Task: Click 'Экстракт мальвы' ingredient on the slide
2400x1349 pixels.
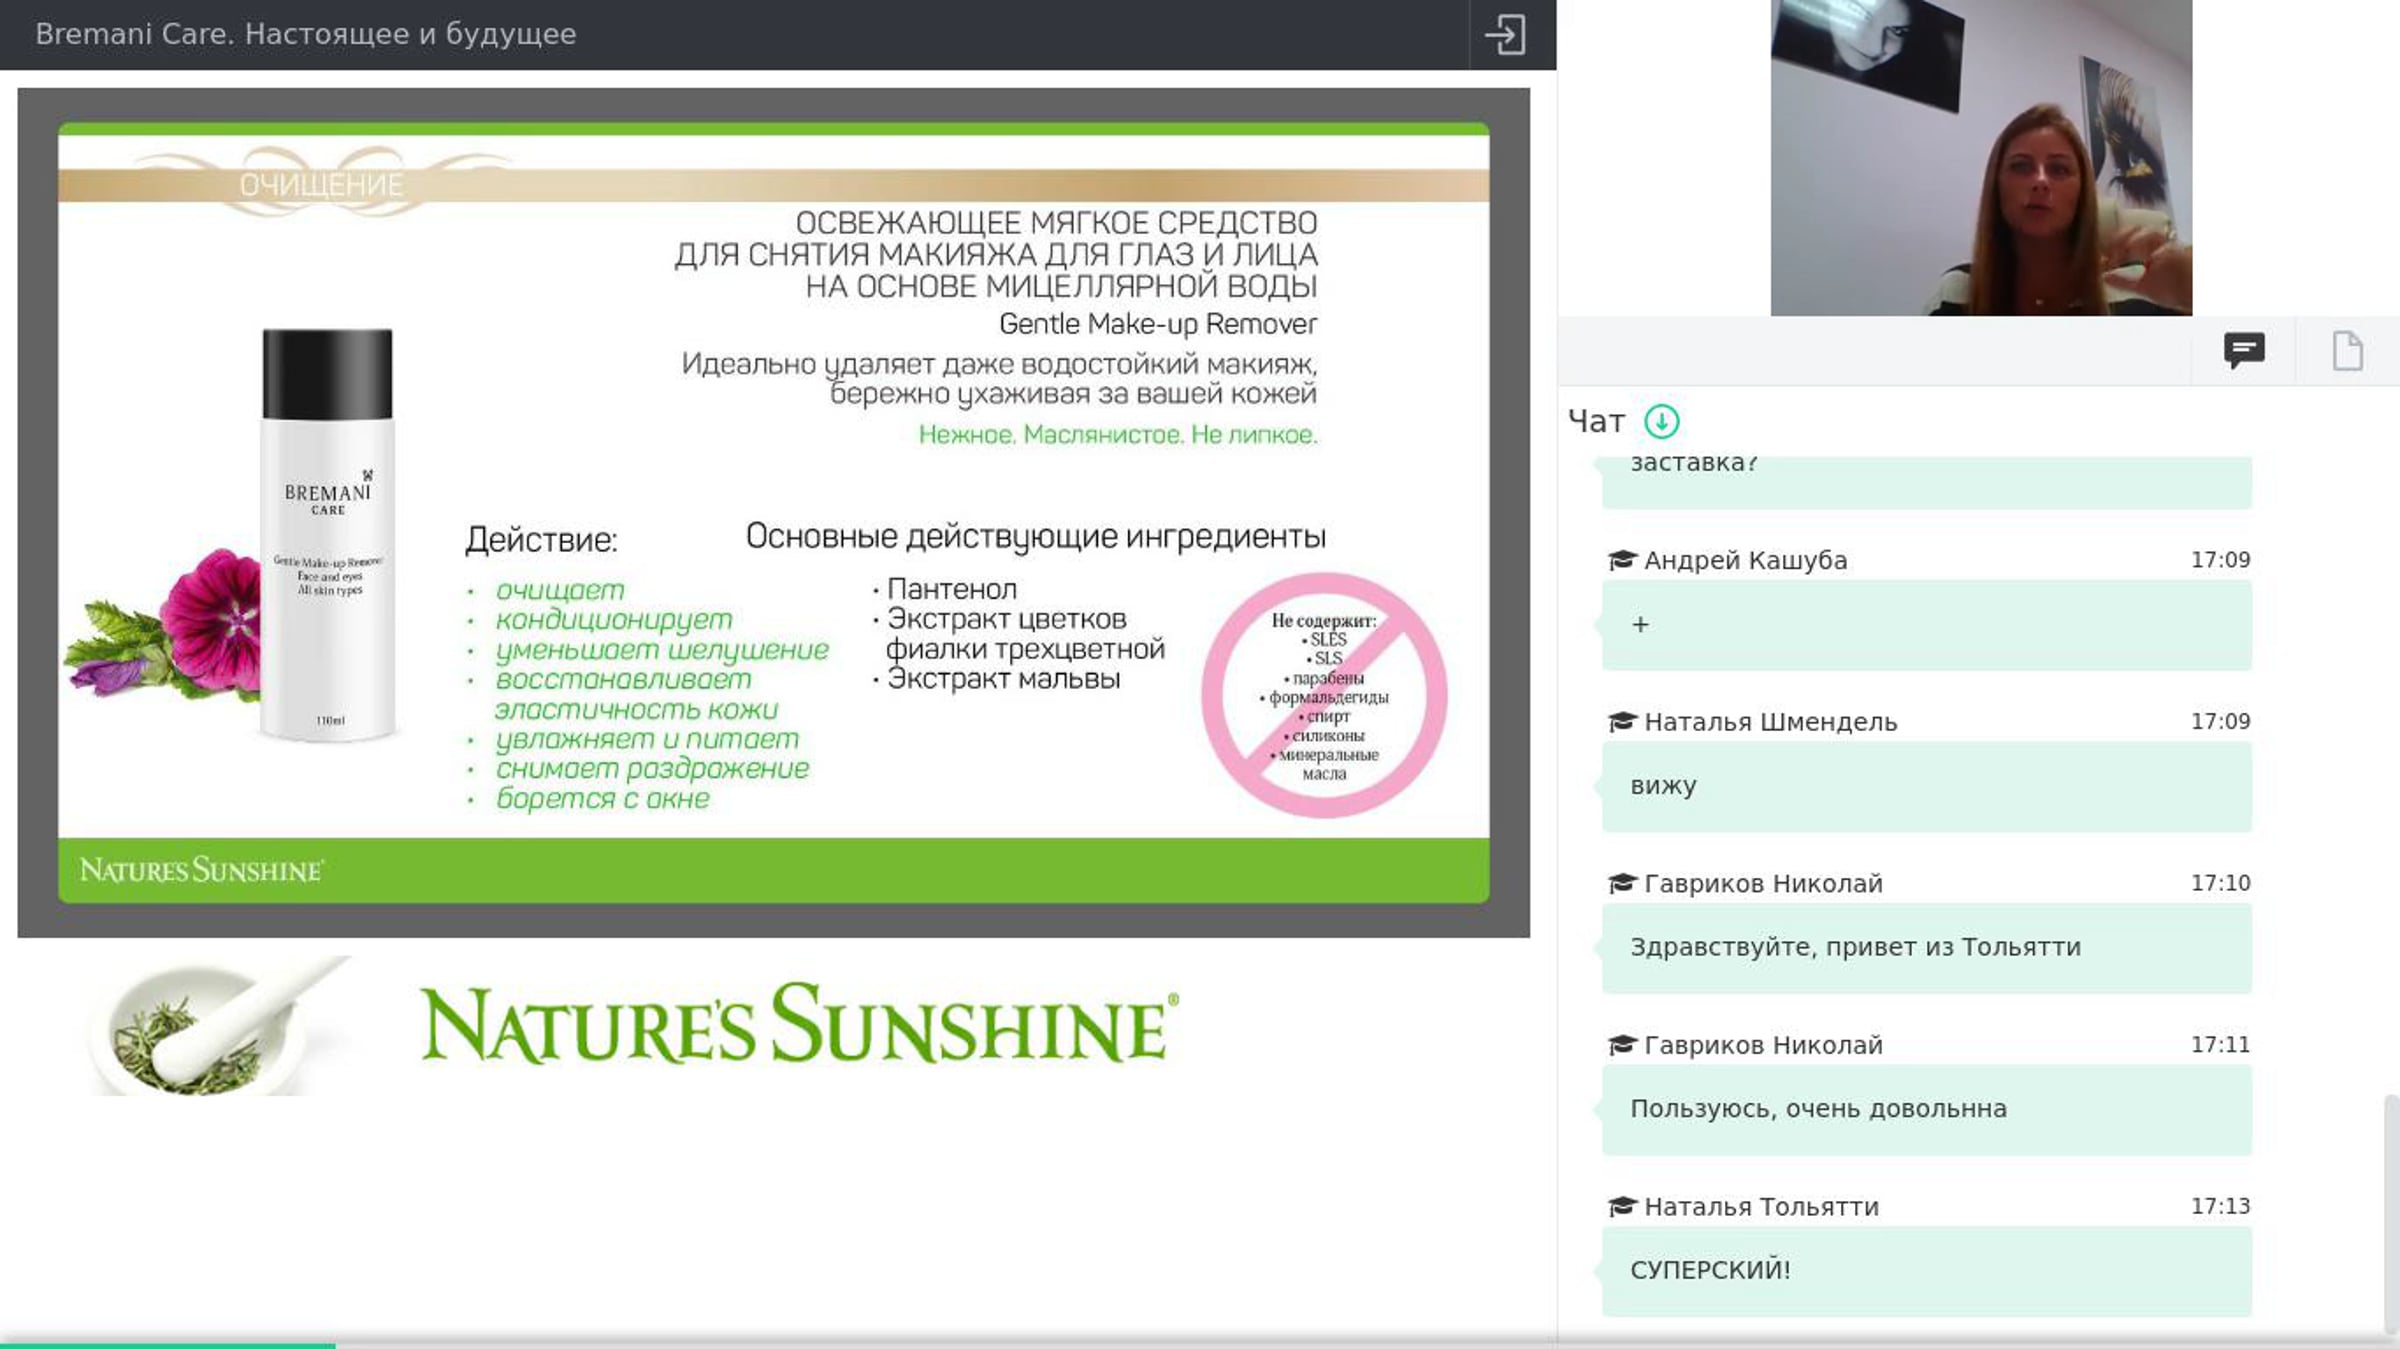Action: click(1003, 679)
